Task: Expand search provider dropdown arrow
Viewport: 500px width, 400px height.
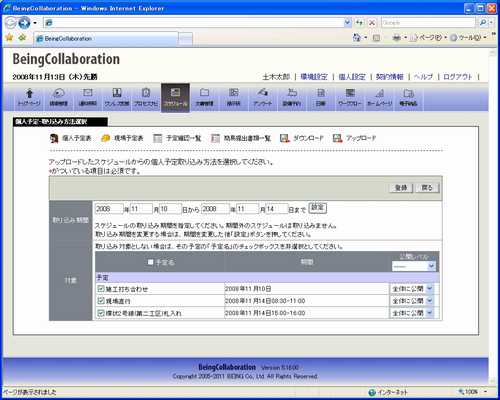Action: tap(491, 23)
